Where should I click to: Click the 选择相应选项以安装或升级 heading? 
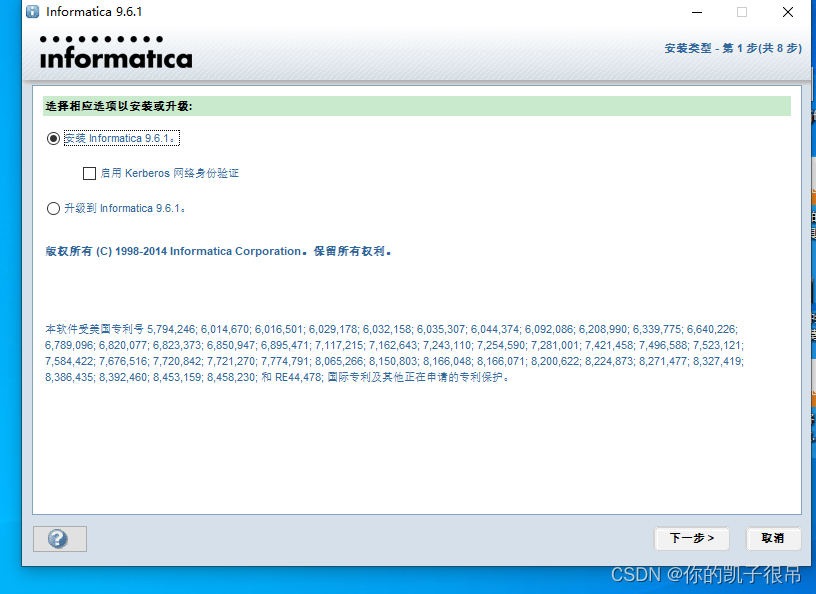(119, 106)
